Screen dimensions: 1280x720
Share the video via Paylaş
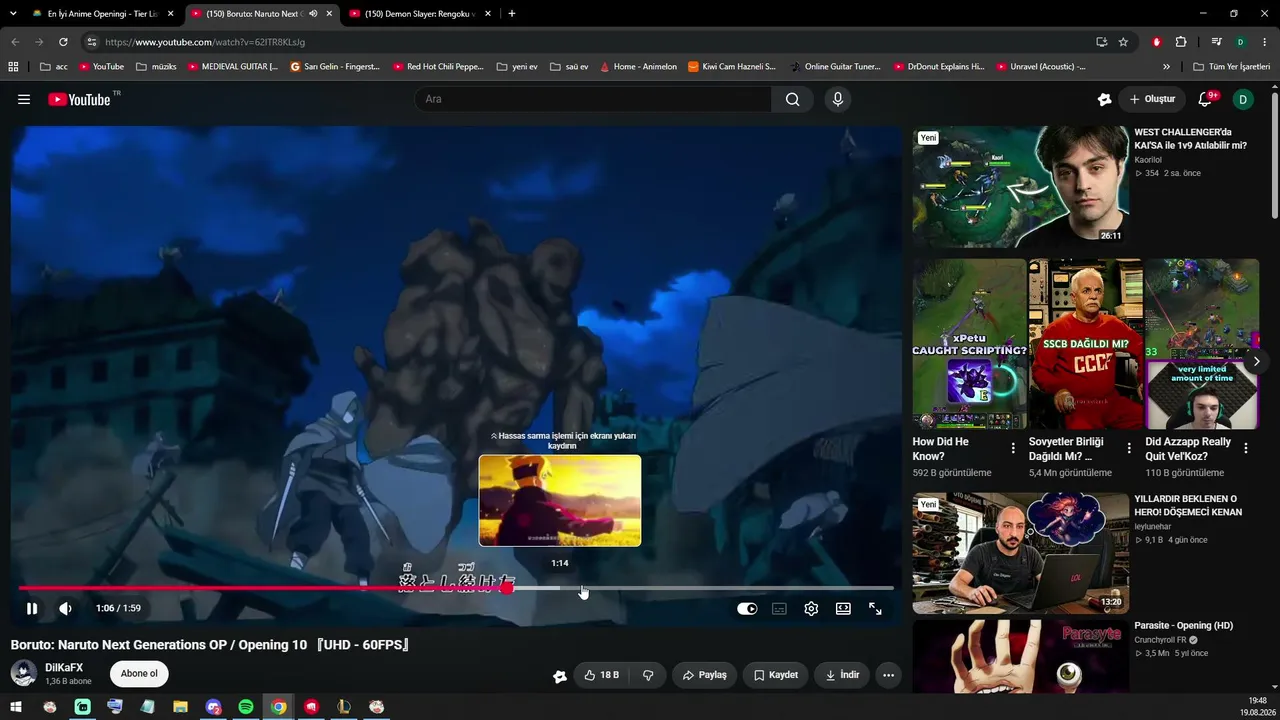[704, 675]
